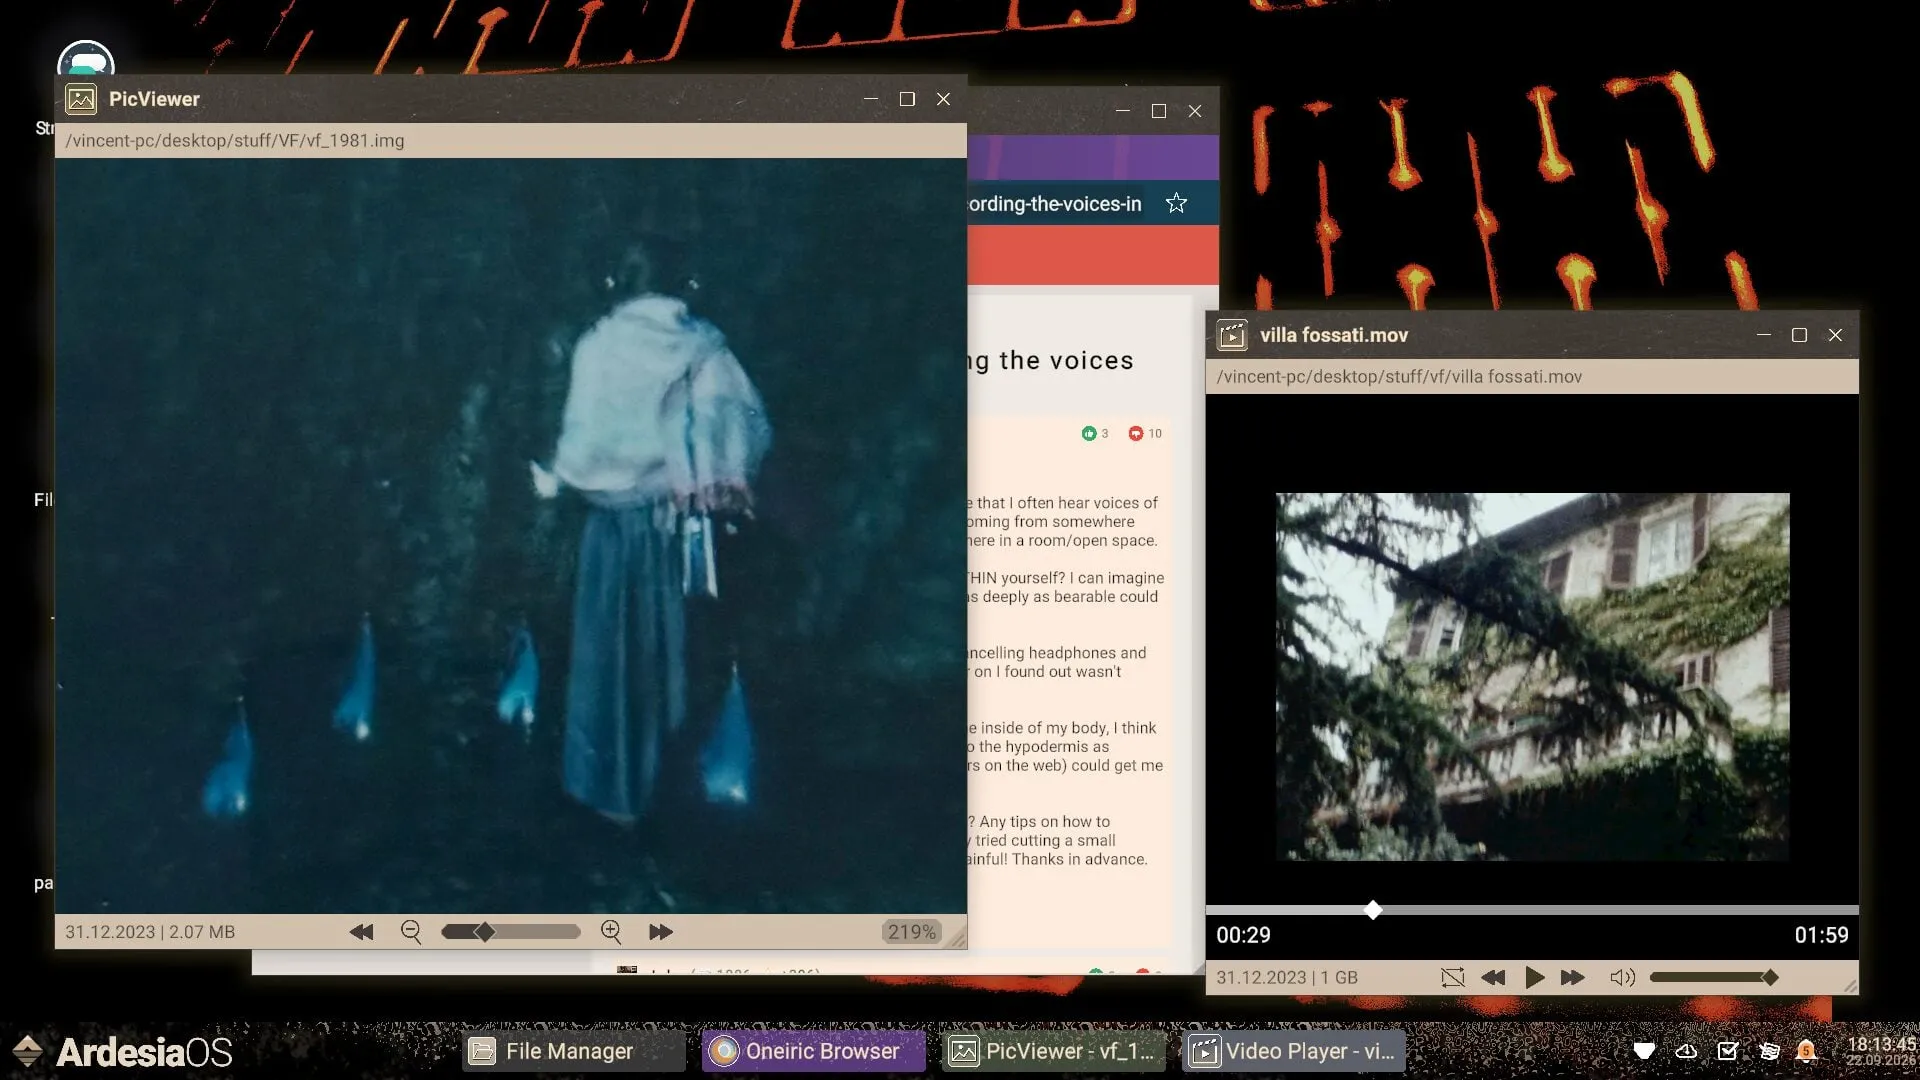Image resolution: width=1920 pixels, height=1080 pixels.
Task: Select the zoom in icon in PicViewer
Action: click(611, 931)
